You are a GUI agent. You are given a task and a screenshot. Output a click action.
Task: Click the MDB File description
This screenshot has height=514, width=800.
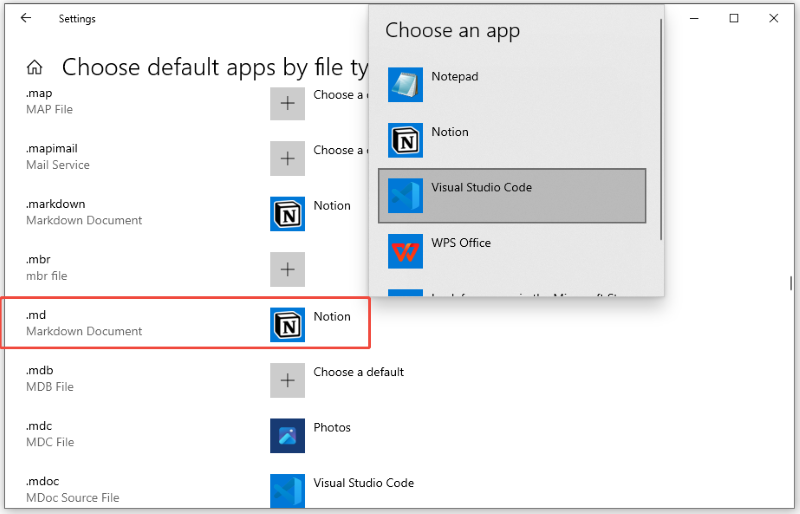[x=49, y=387]
